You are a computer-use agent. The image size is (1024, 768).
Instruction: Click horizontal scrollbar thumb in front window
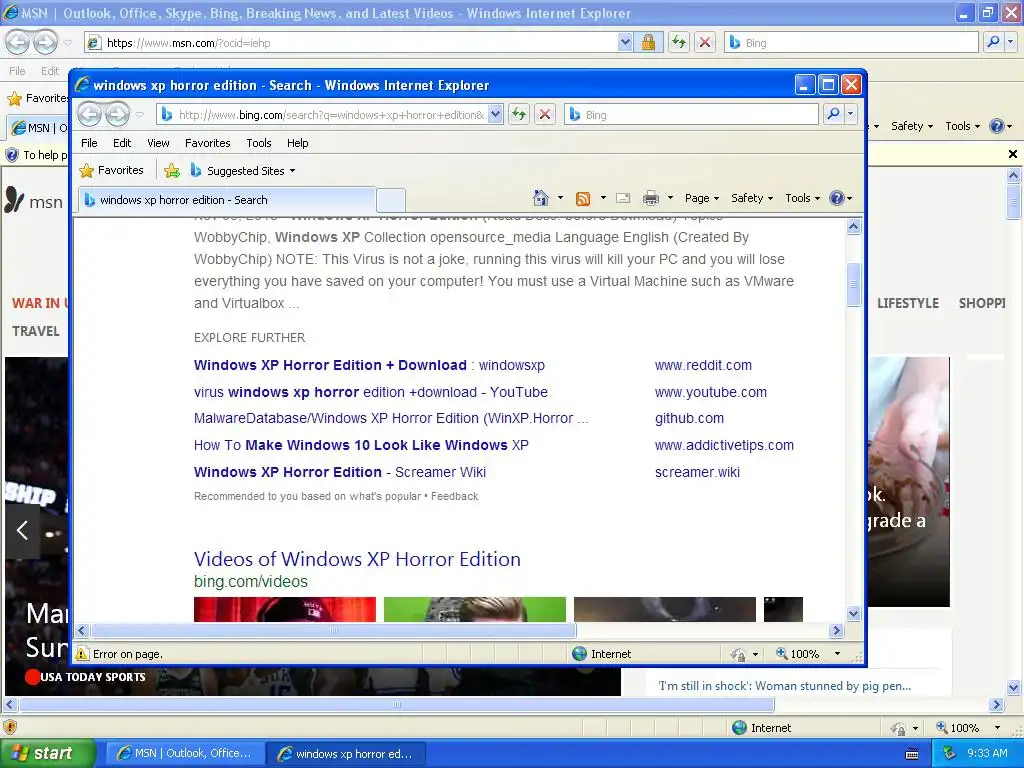[x=334, y=630]
